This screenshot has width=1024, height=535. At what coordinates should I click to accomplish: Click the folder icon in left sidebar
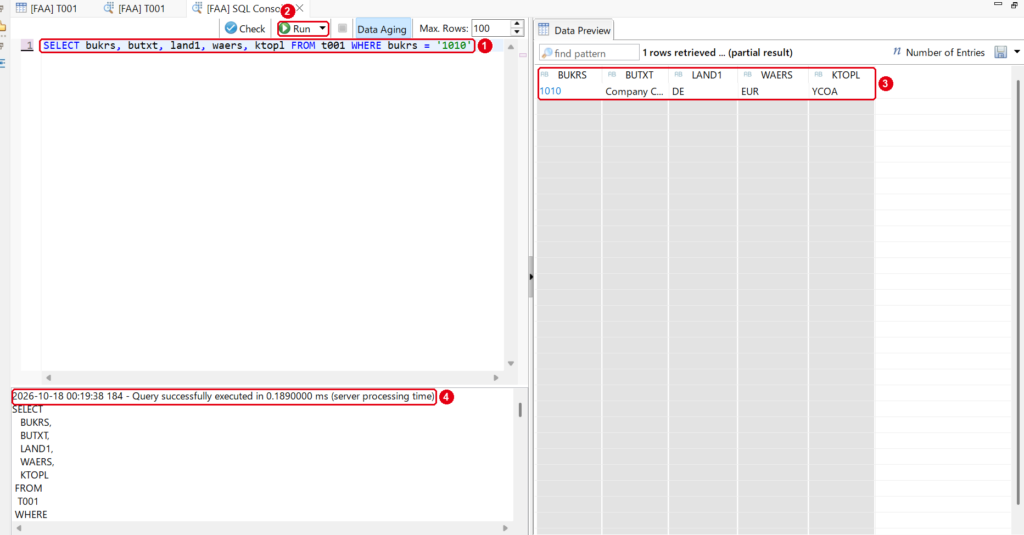point(3,27)
